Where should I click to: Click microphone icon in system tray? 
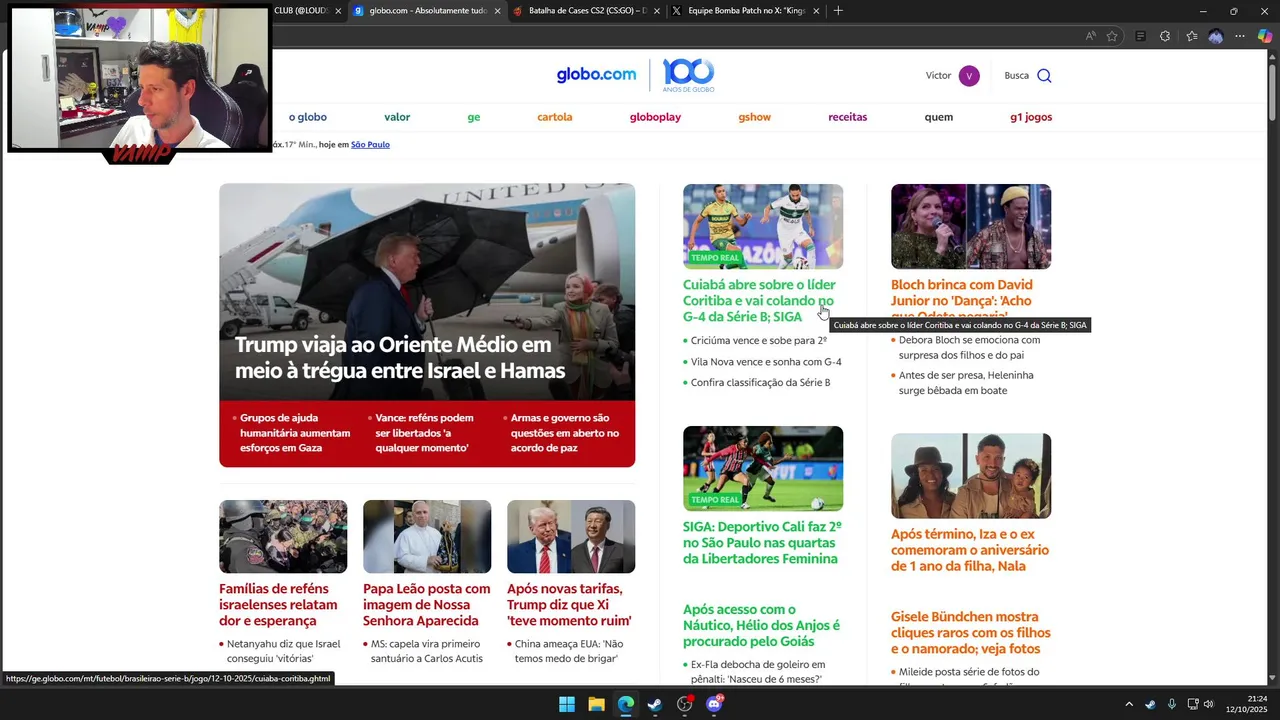click(1171, 704)
